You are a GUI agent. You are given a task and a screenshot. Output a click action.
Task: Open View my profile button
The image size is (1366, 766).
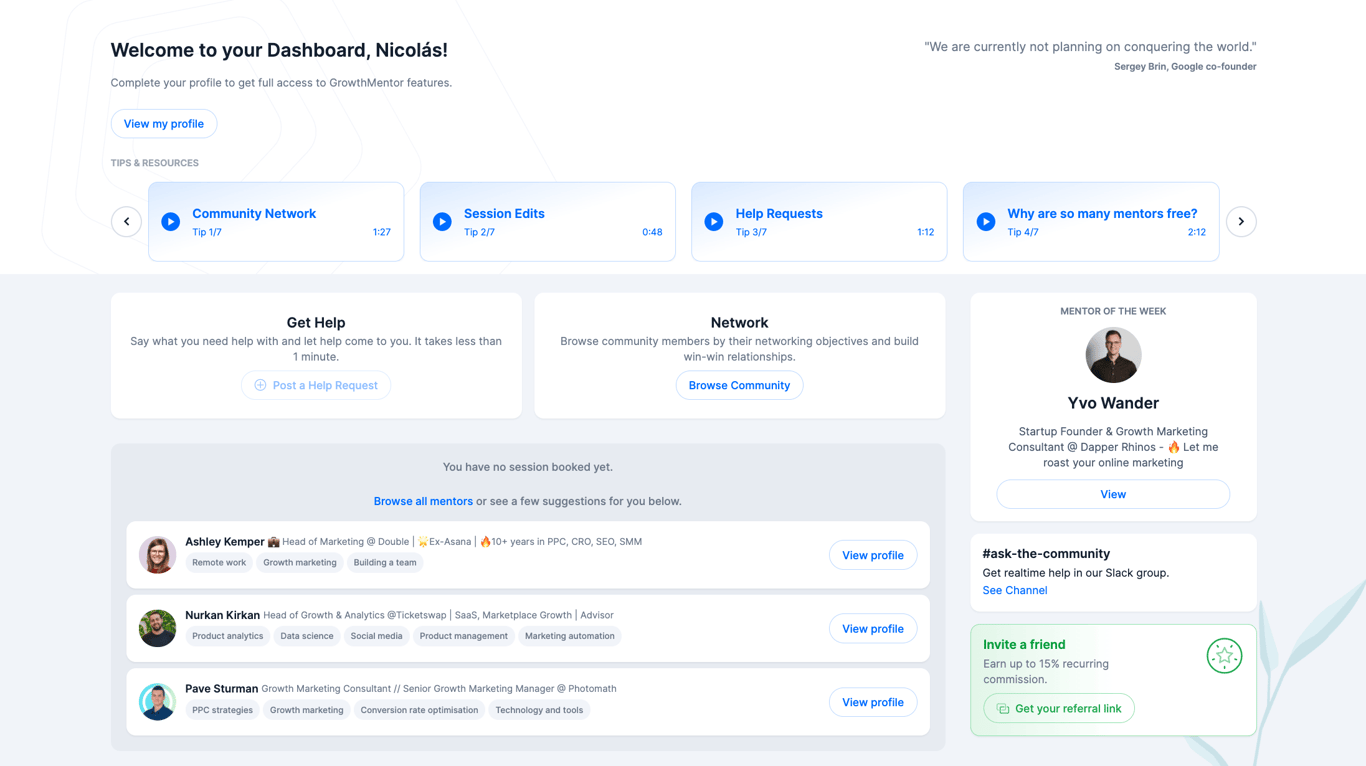pos(164,124)
